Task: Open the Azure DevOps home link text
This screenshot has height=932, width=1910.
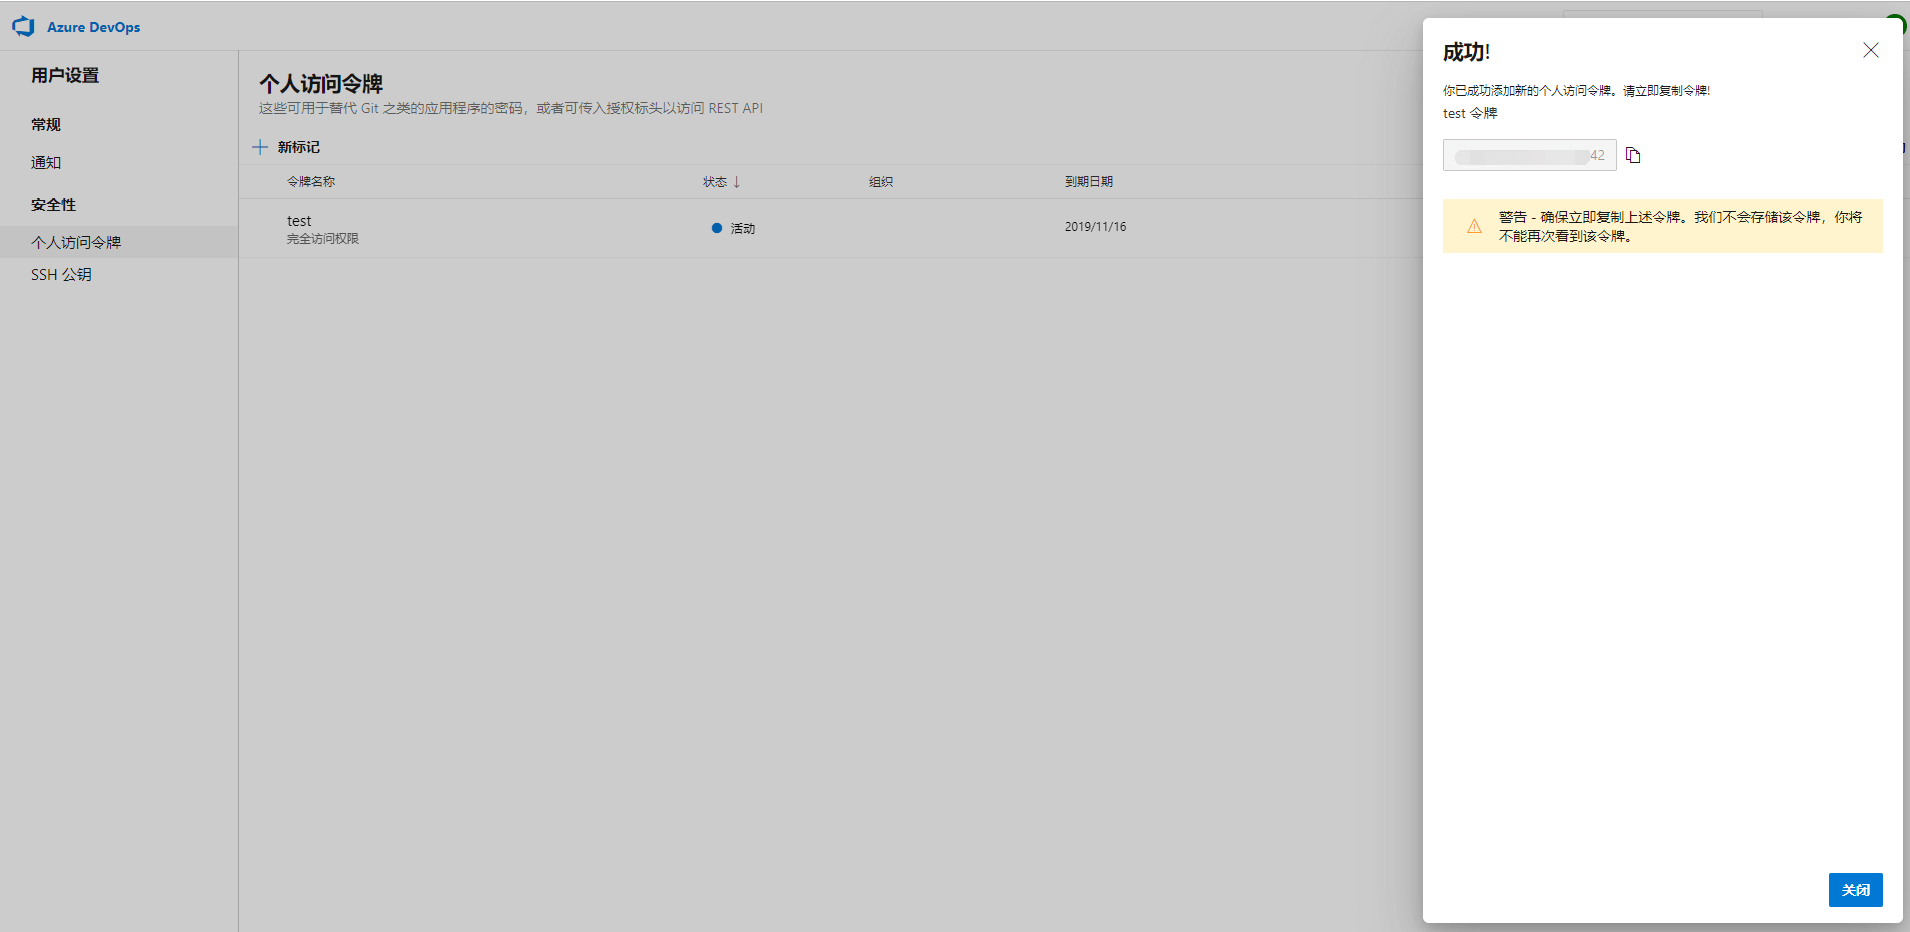Action: [x=93, y=27]
